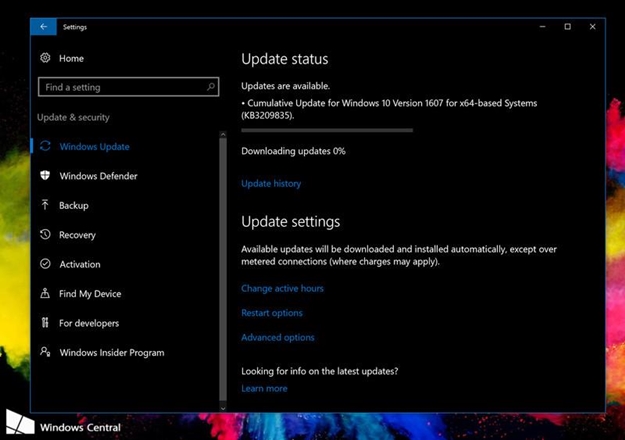The width and height of the screenshot is (625, 440).
Task: Click the Activation checkmark circle icon
Action: pyautogui.click(x=45, y=264)
